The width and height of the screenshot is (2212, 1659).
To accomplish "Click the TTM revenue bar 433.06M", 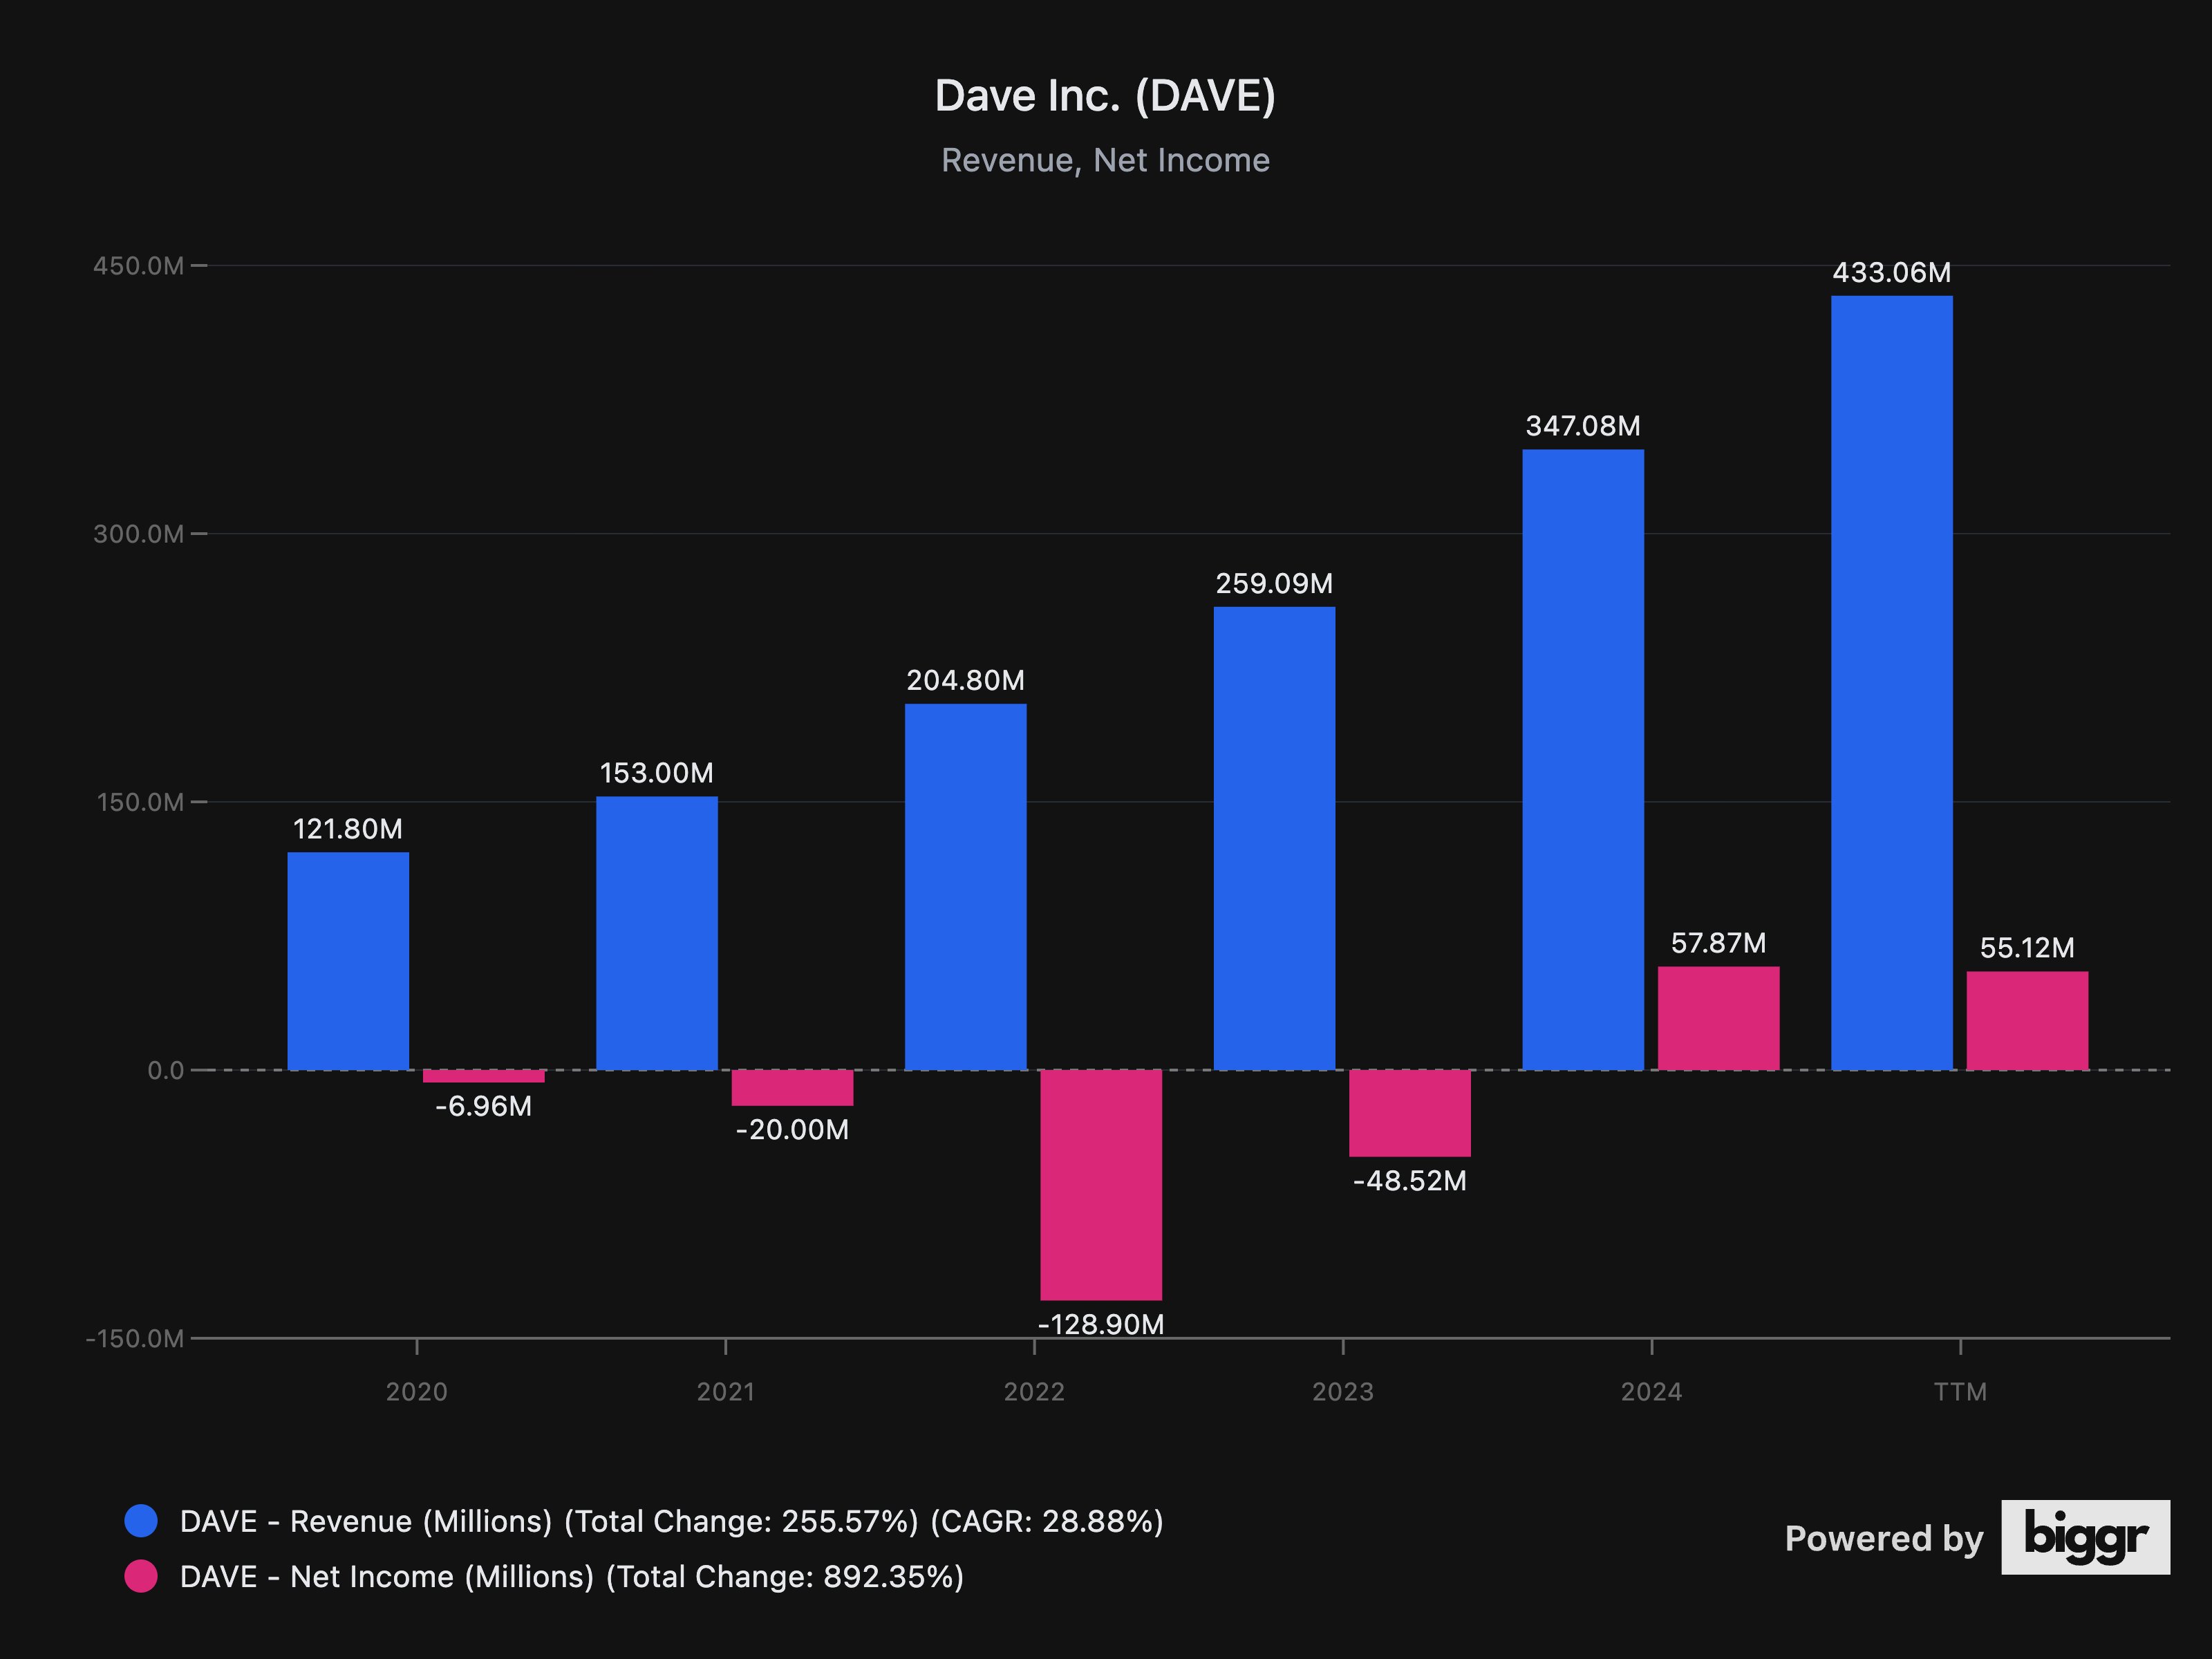I will [1891, 682].
